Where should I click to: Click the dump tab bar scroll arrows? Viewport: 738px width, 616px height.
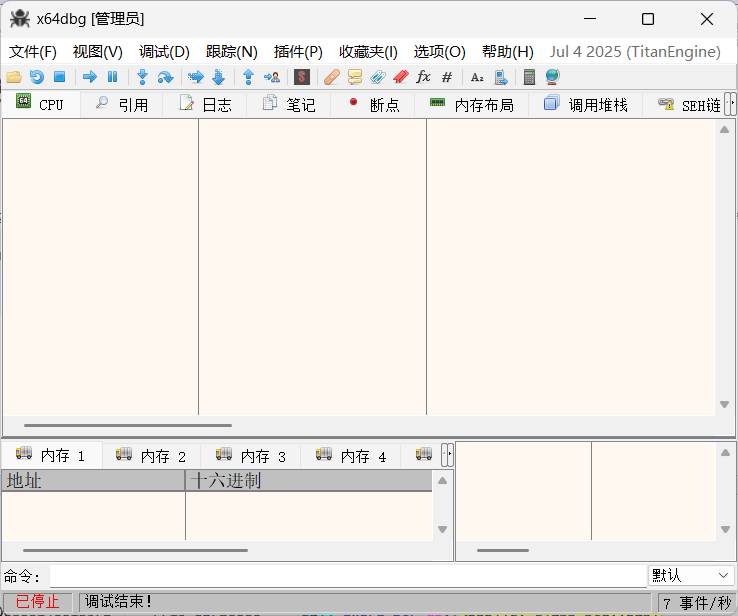pos(447,455)
